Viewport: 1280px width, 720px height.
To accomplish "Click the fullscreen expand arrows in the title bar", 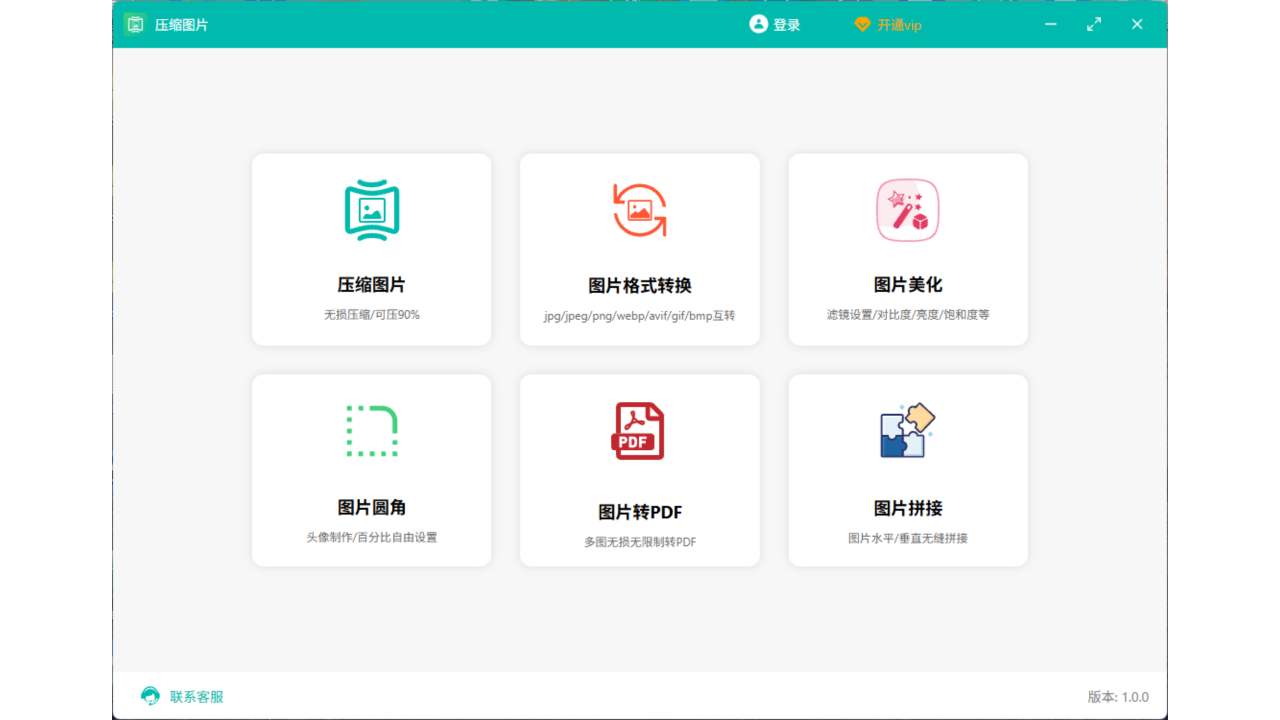I will coord(1093,23).
